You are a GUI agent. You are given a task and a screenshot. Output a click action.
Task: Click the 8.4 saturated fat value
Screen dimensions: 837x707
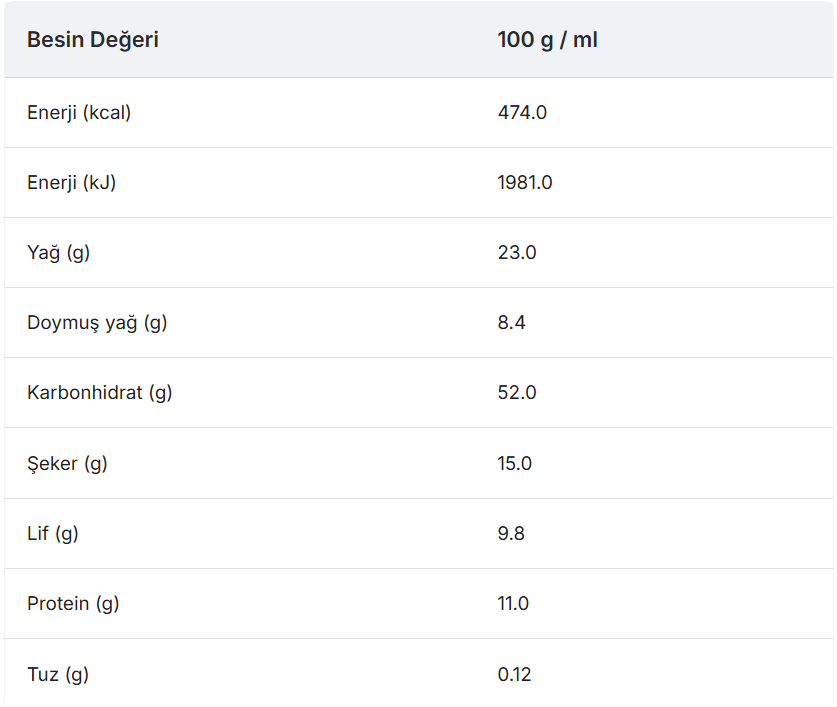pos(512,322)
